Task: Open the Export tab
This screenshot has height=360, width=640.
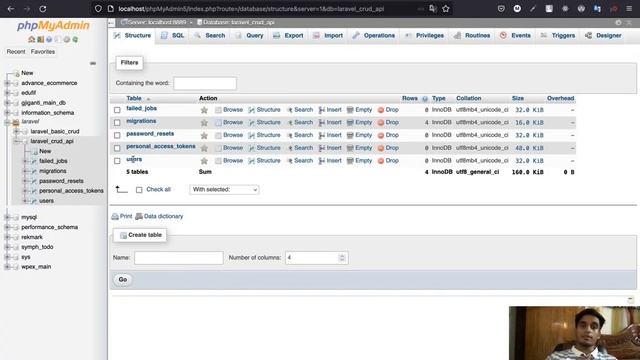Action: pyautogui.click(x=289, y=36)
